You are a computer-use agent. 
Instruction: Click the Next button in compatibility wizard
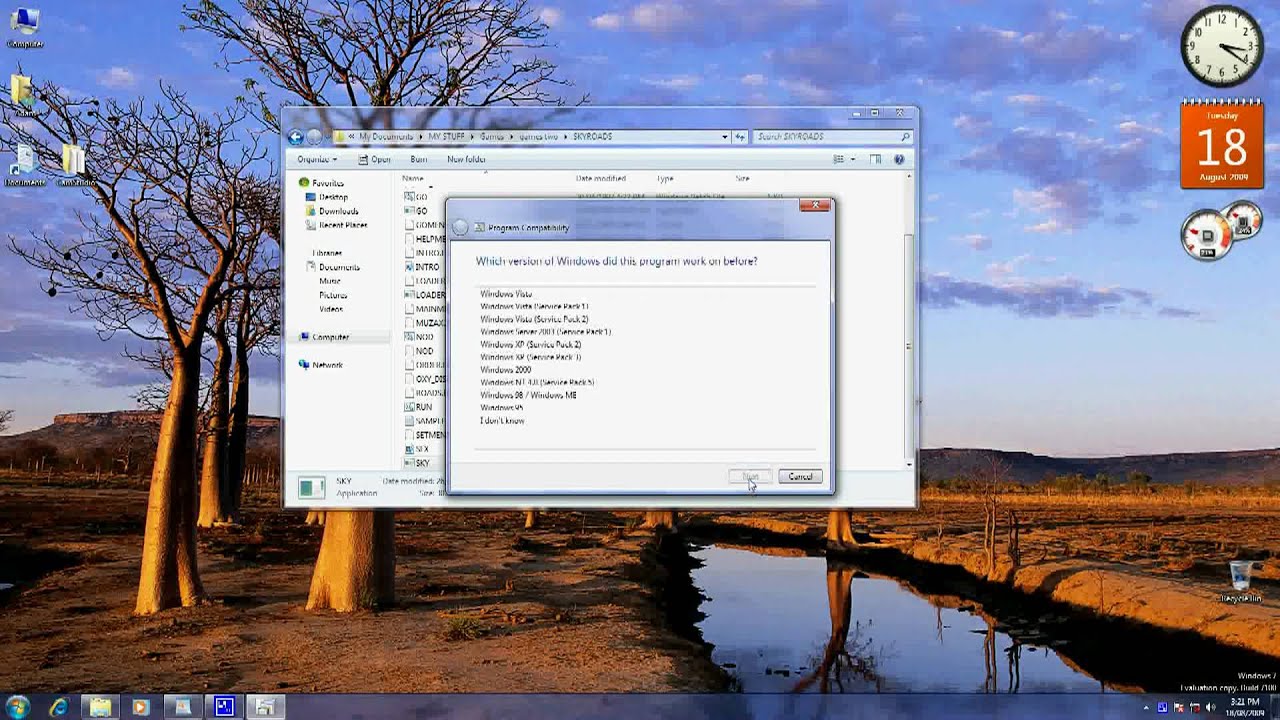(750, 477)
